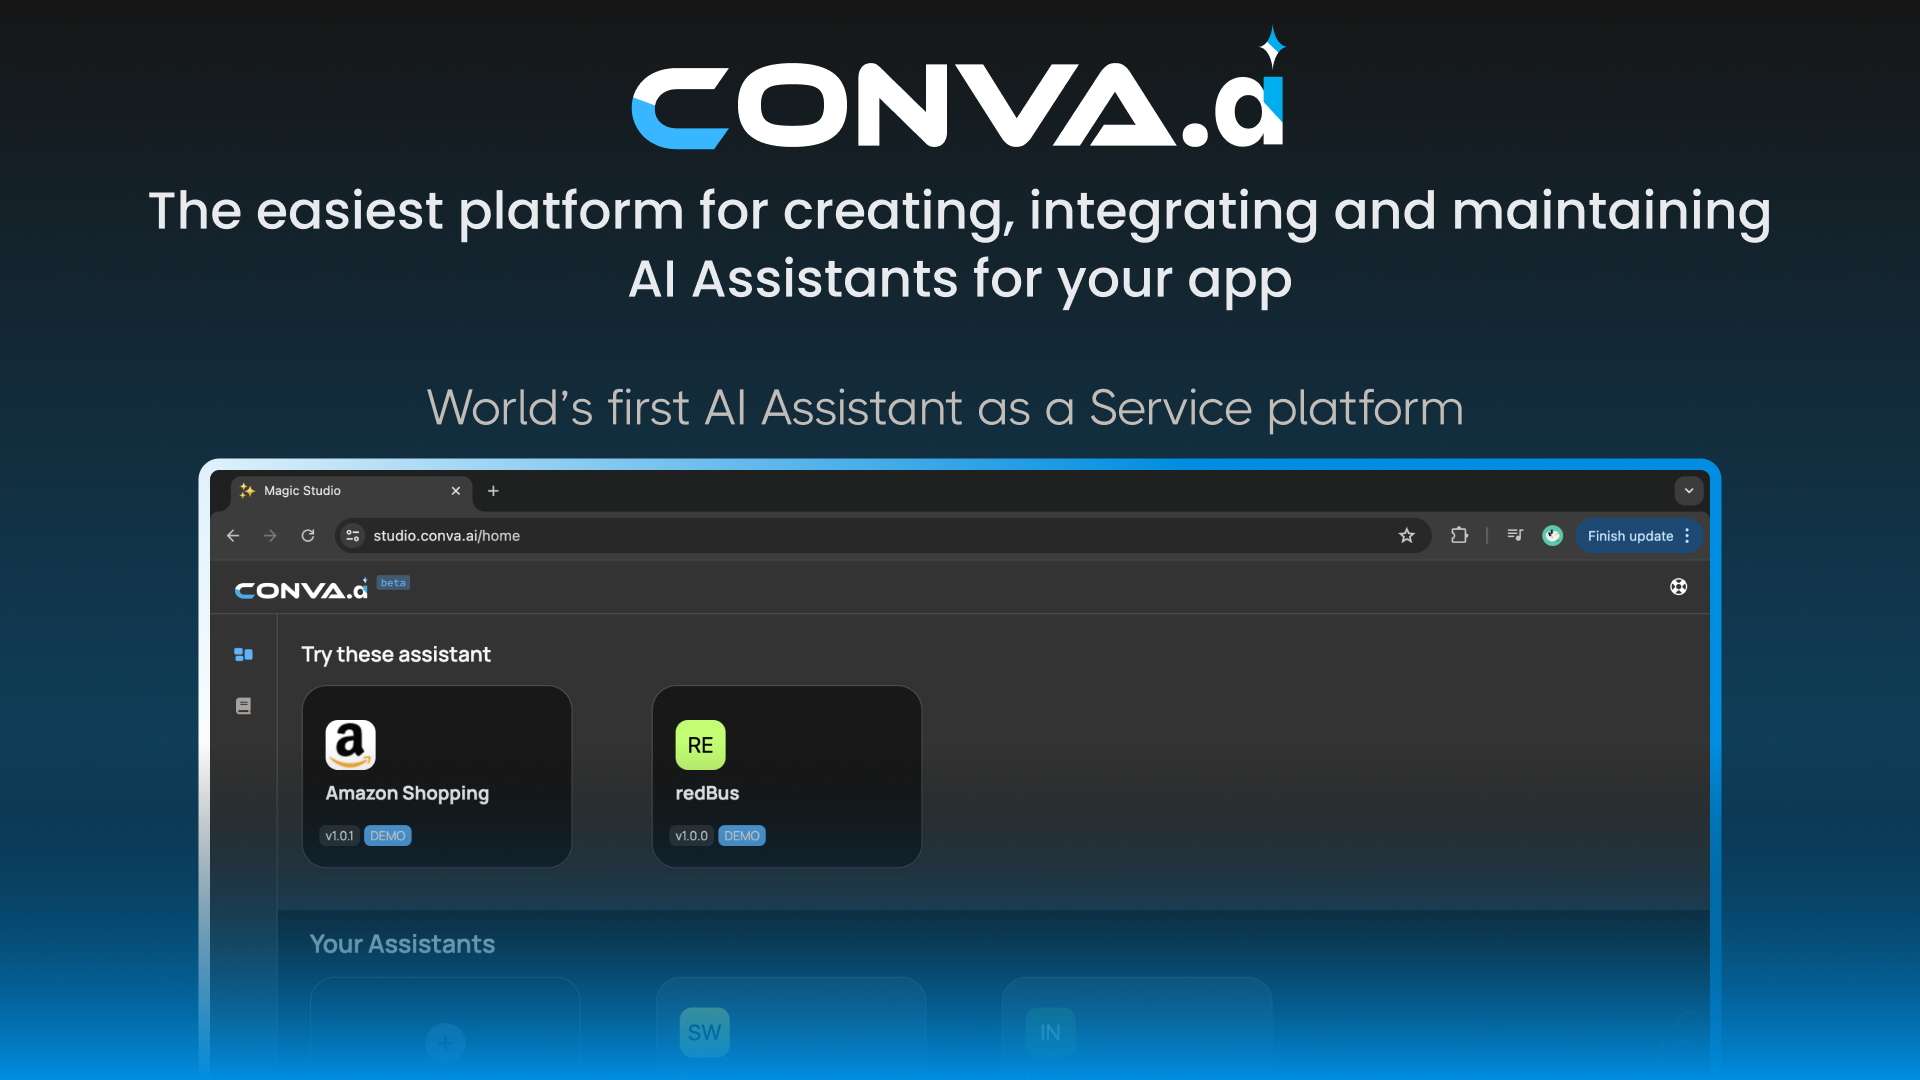1920x1080 pixels.
Task: Select the grid/dashboard panel icon
Action: [244, 654]
